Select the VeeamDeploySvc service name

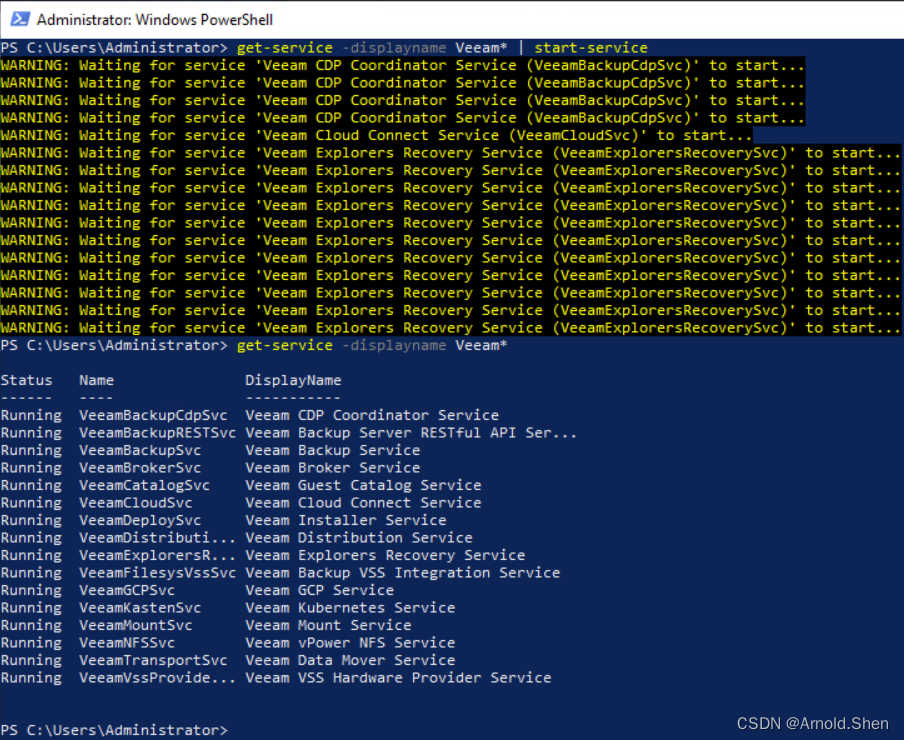click(x=140, y=520)
